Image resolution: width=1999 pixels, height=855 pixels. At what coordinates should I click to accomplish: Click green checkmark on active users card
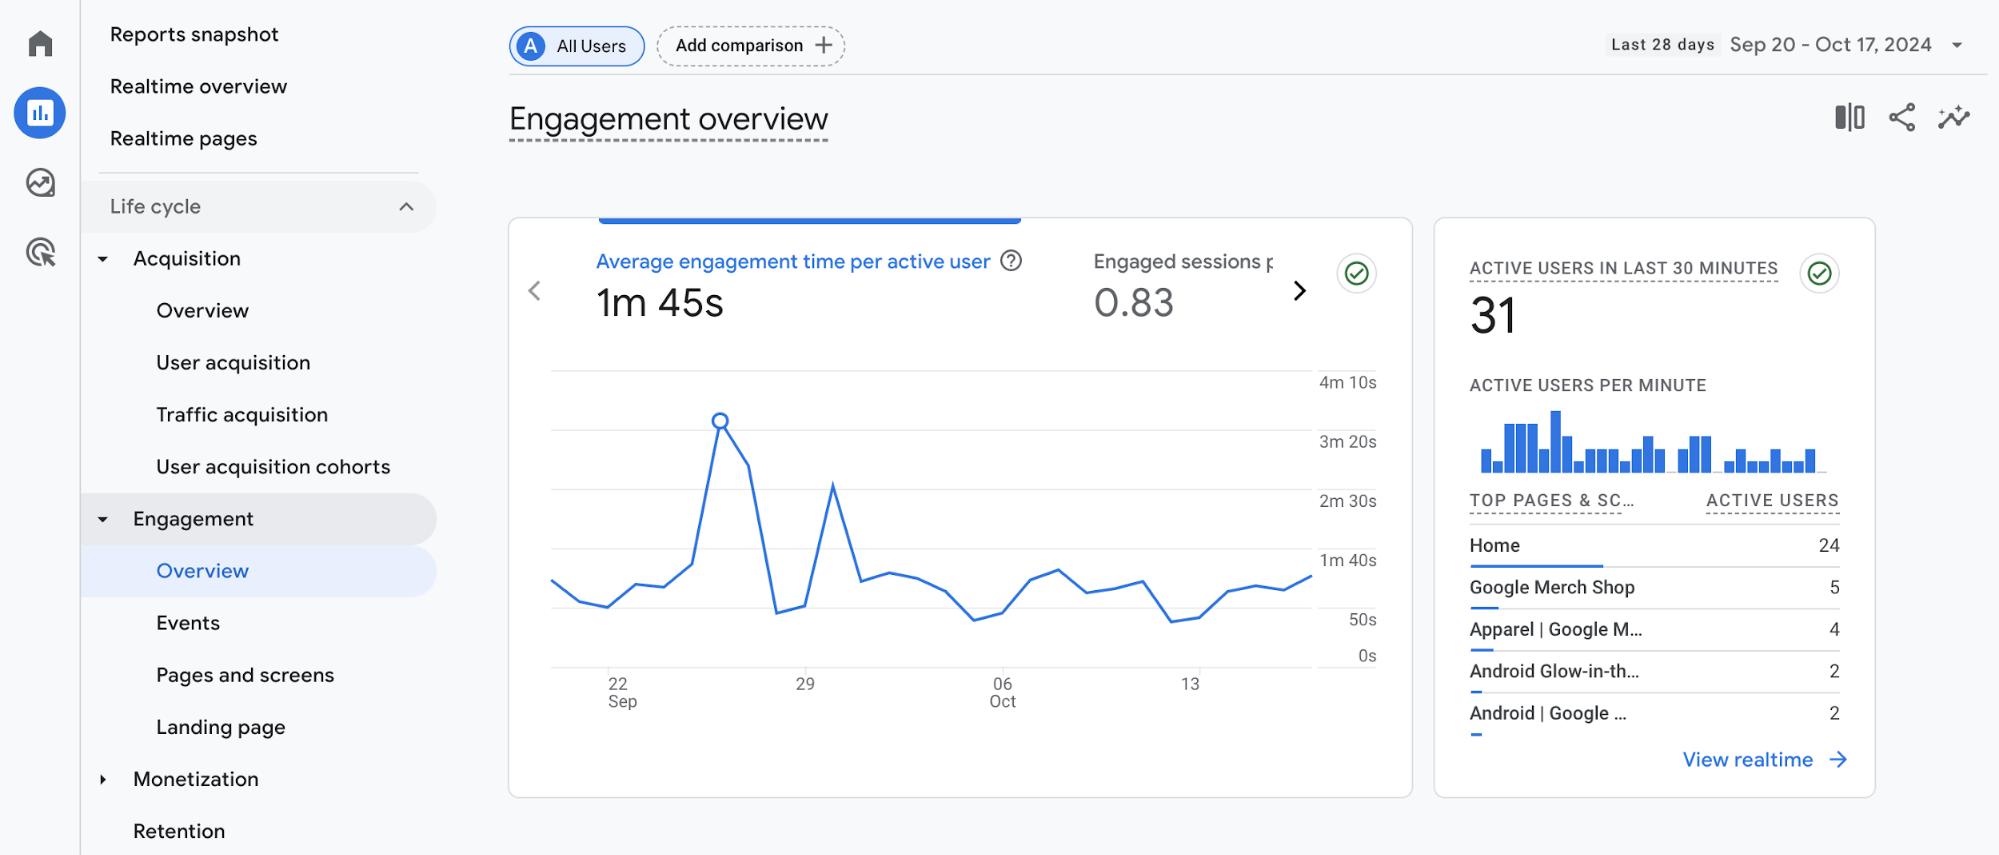pyautogui.click(x=1820, y=273)
